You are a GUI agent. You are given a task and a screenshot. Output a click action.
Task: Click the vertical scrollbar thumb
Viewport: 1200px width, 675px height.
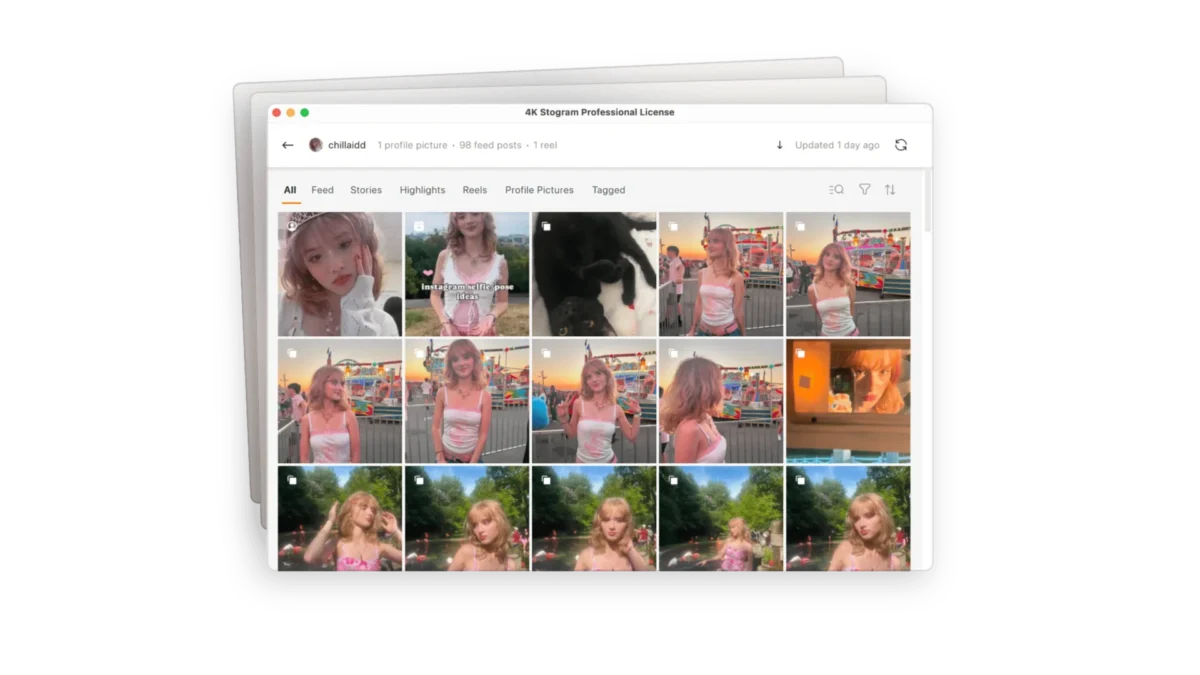pos(926,200)
